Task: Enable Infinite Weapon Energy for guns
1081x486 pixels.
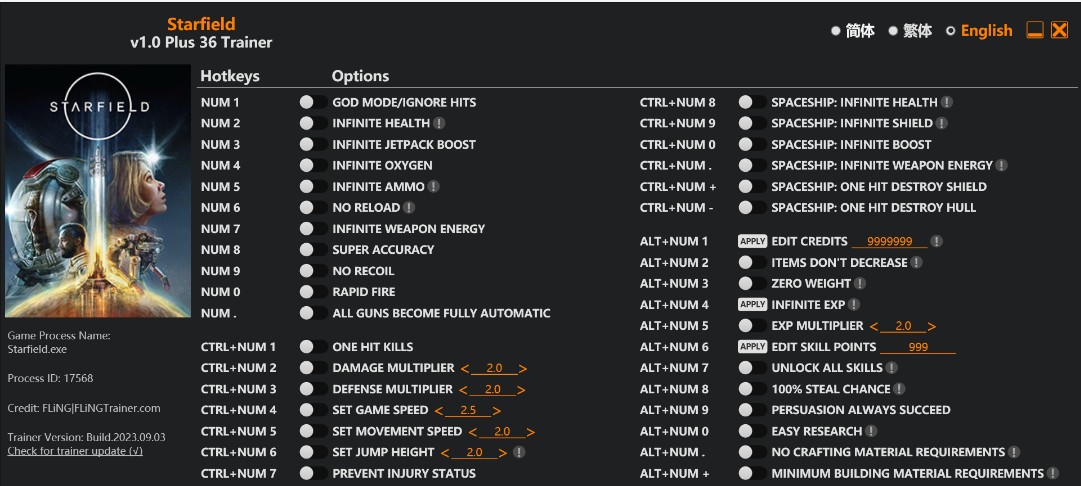Action: [x=314, y=229]
